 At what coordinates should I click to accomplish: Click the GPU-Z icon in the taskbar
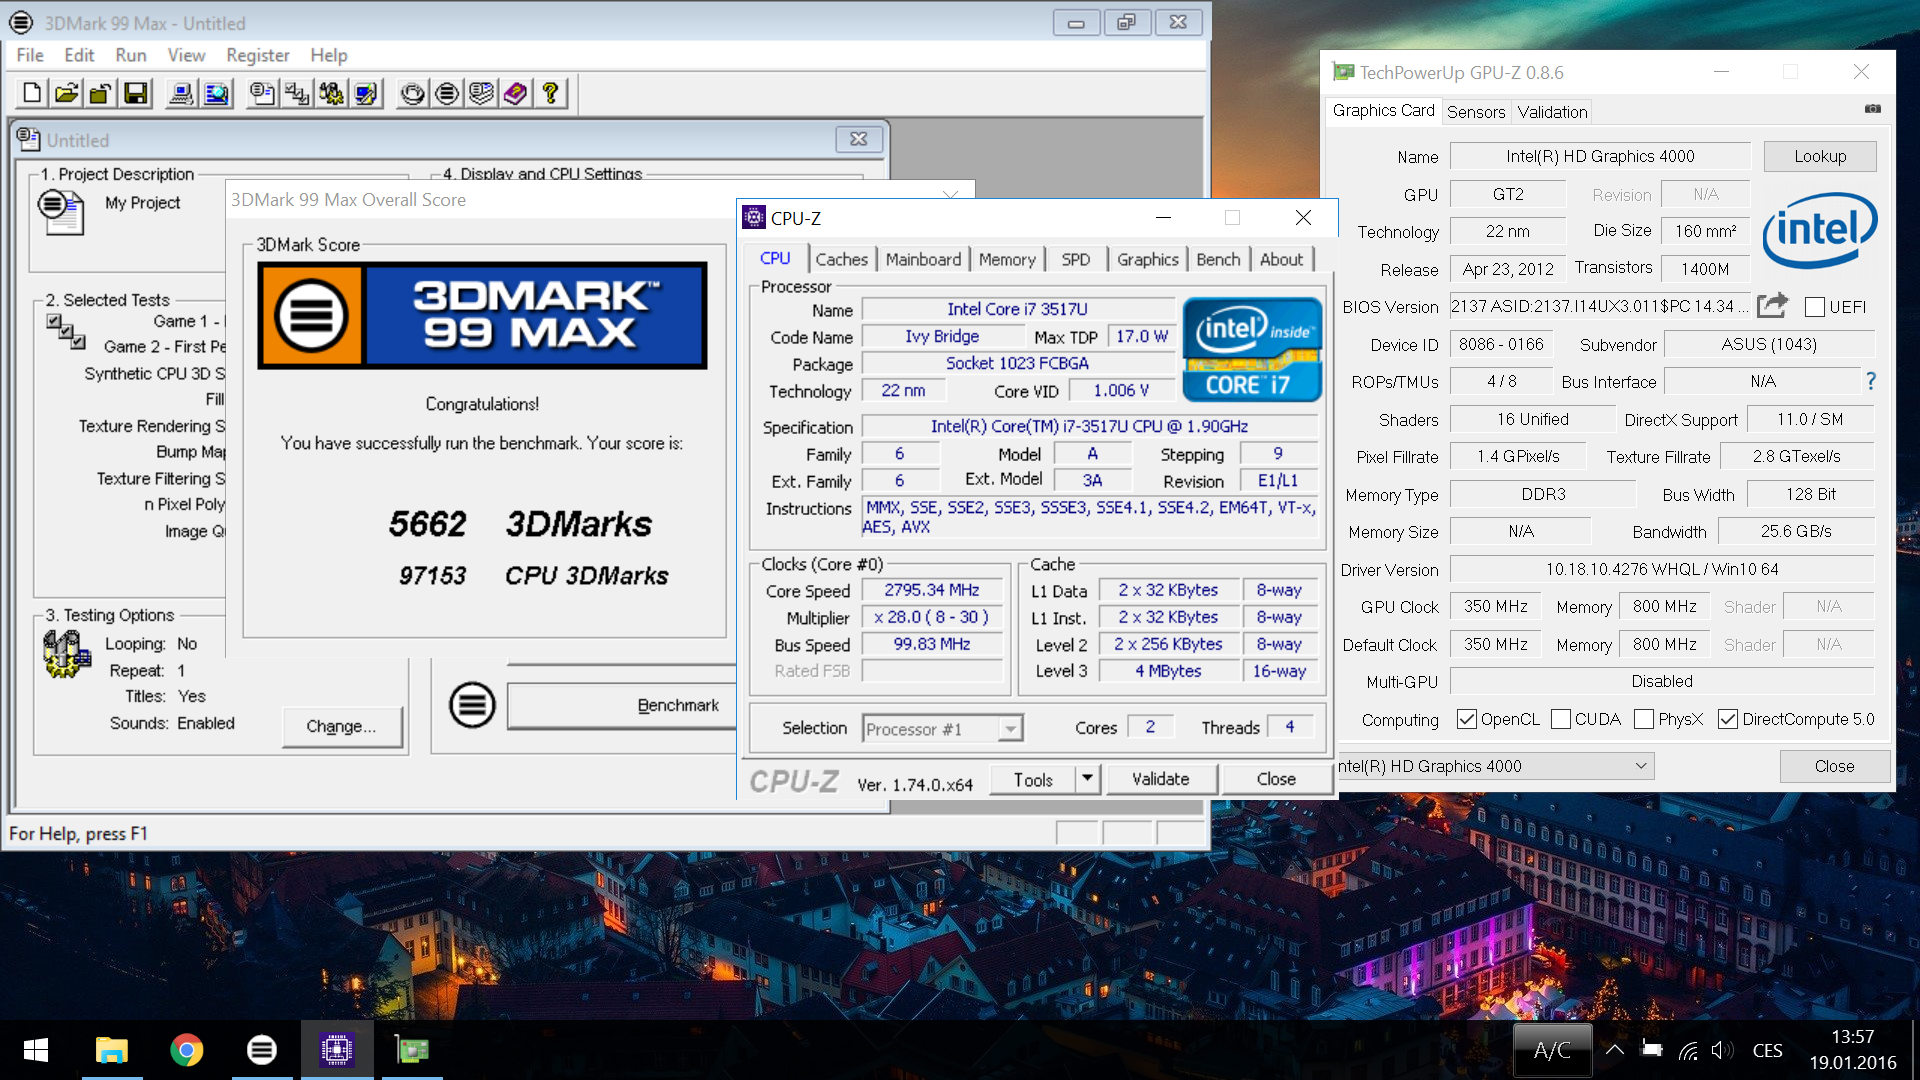point(412,1050)
